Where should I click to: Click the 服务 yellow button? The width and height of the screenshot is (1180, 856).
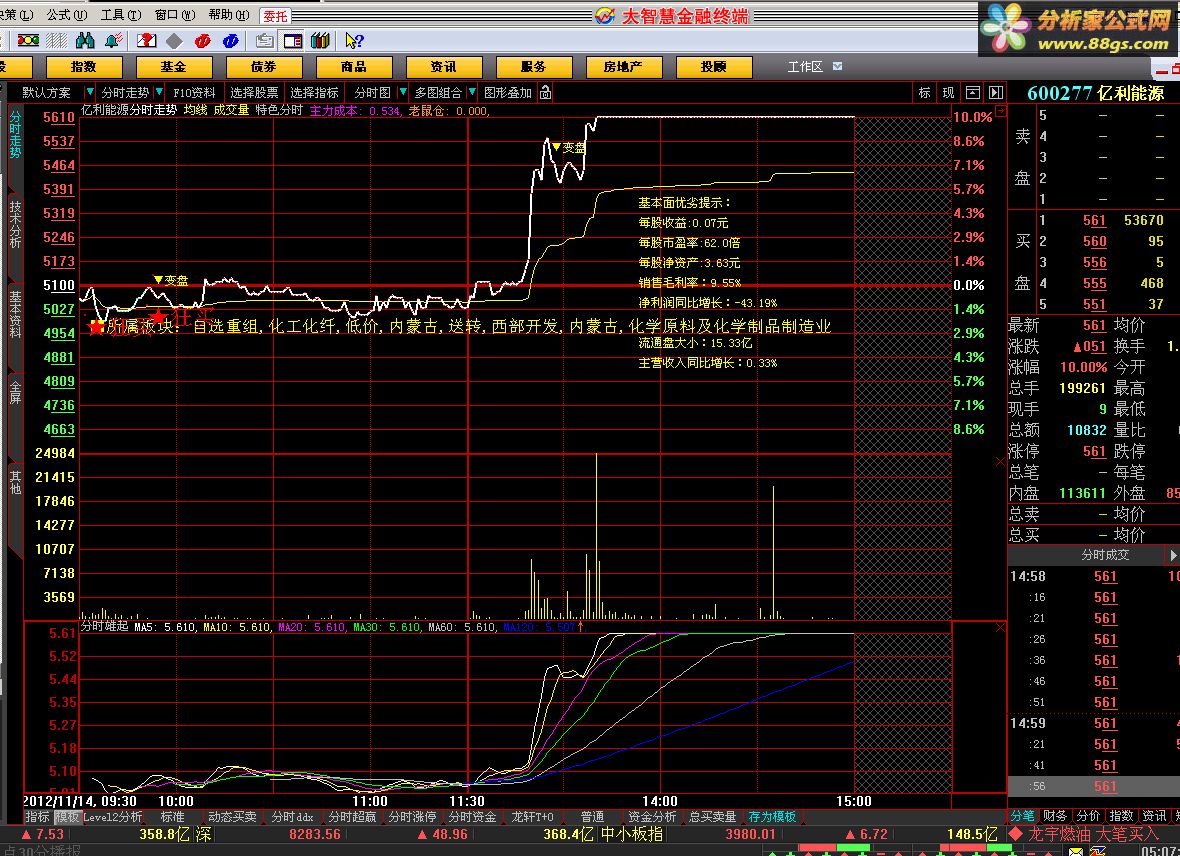point(534,67)
